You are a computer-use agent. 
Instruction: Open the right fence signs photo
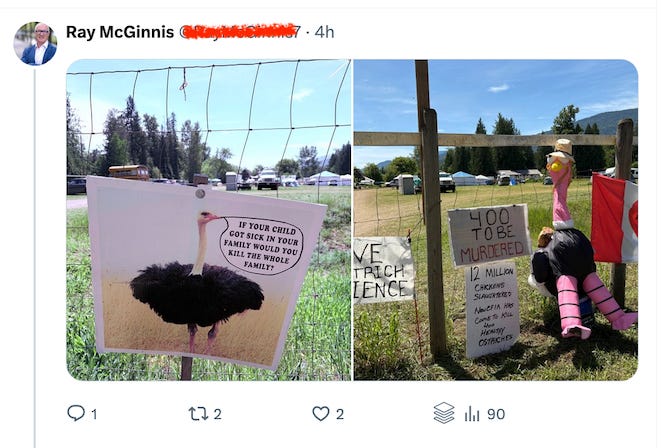click(x=496, y=220)
